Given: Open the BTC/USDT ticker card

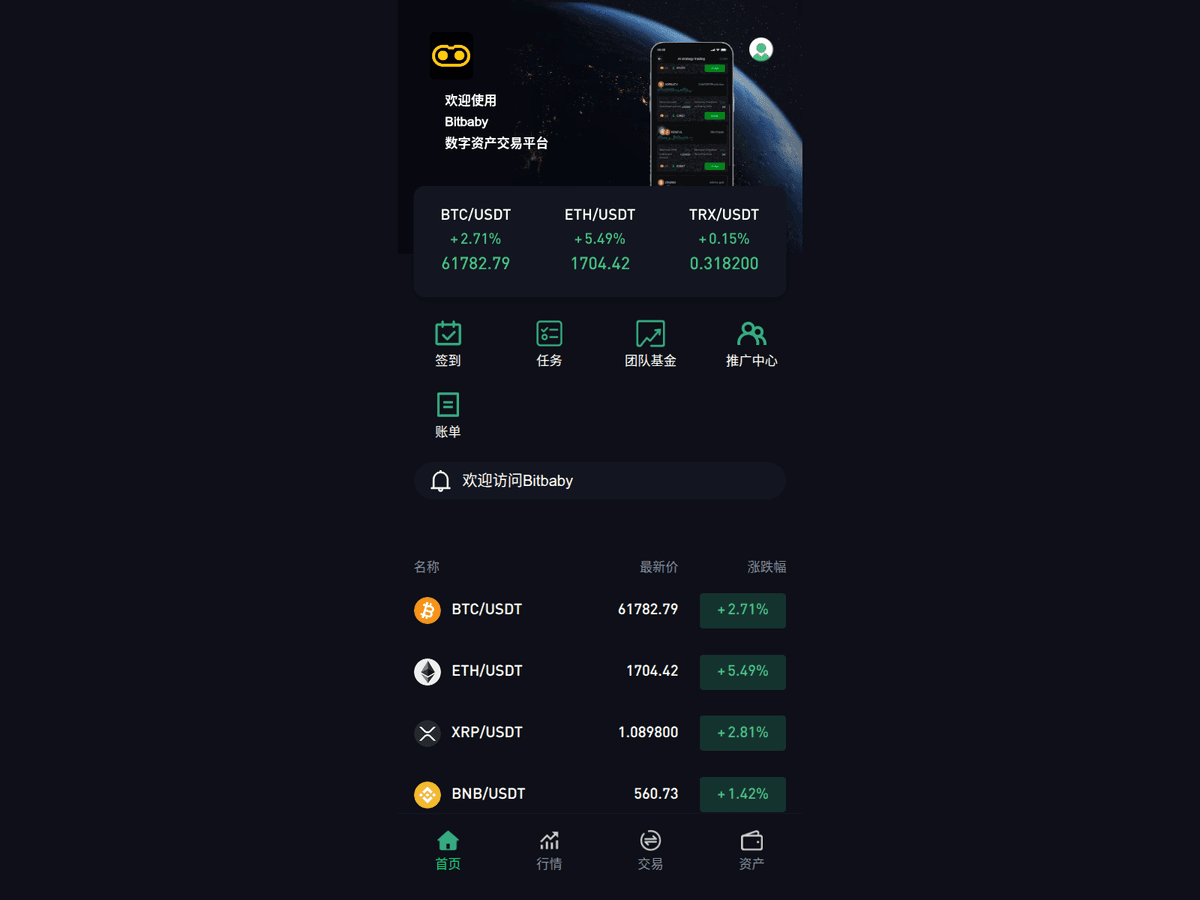Looking at the screenshot, I should point(476,240).
